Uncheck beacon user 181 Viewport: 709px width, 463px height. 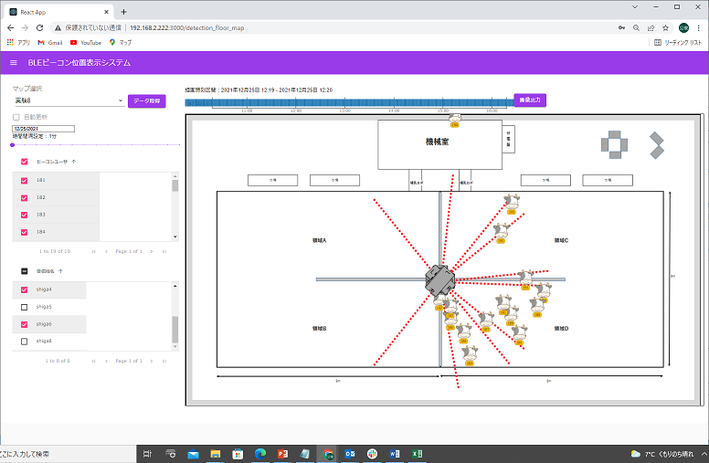(23, 180)
